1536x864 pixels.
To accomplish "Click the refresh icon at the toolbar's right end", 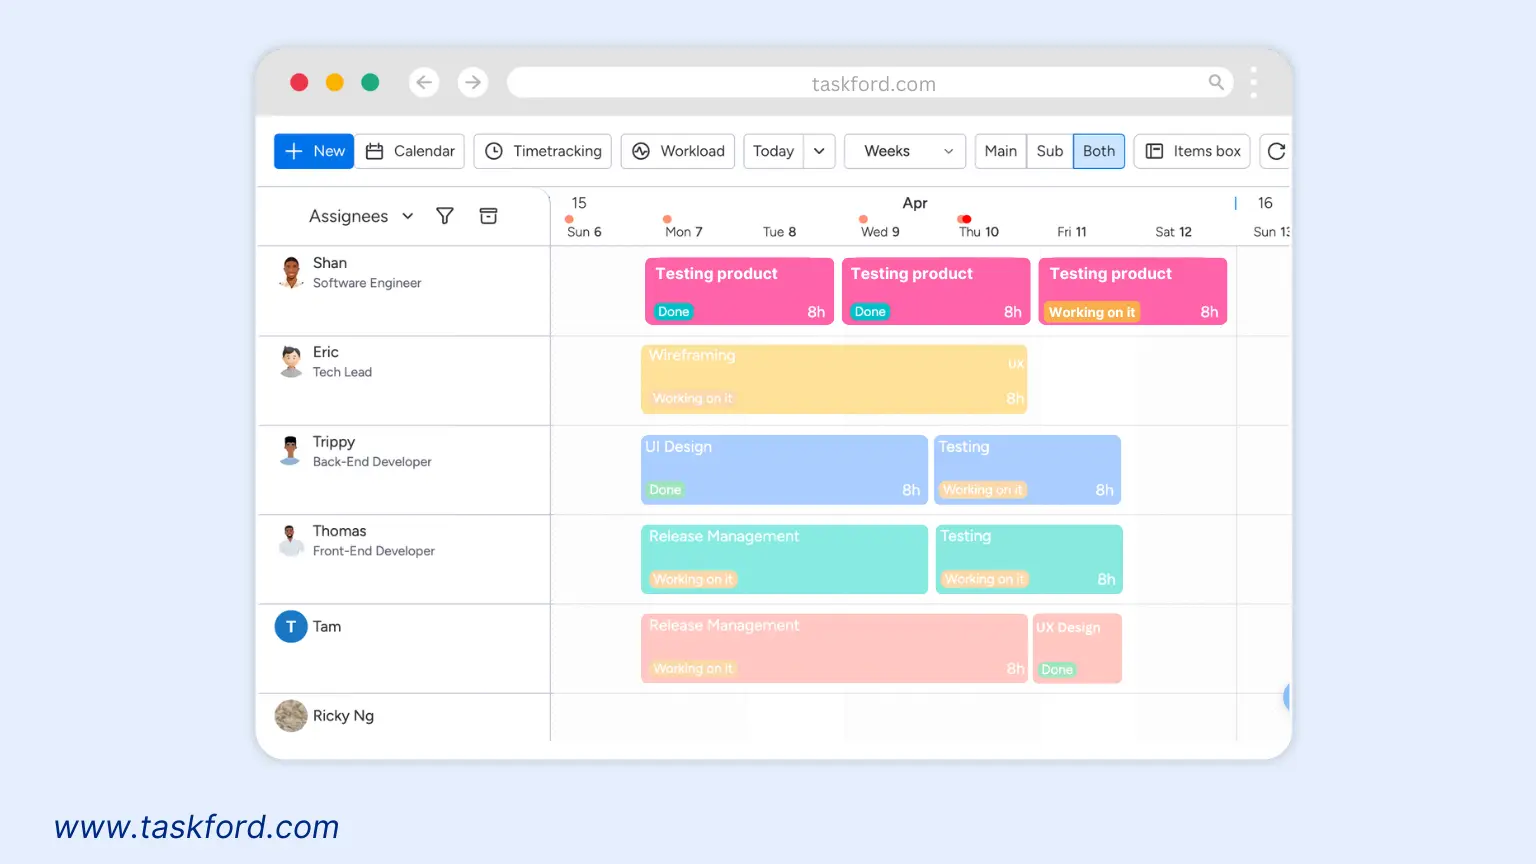I will [1276, 151].
